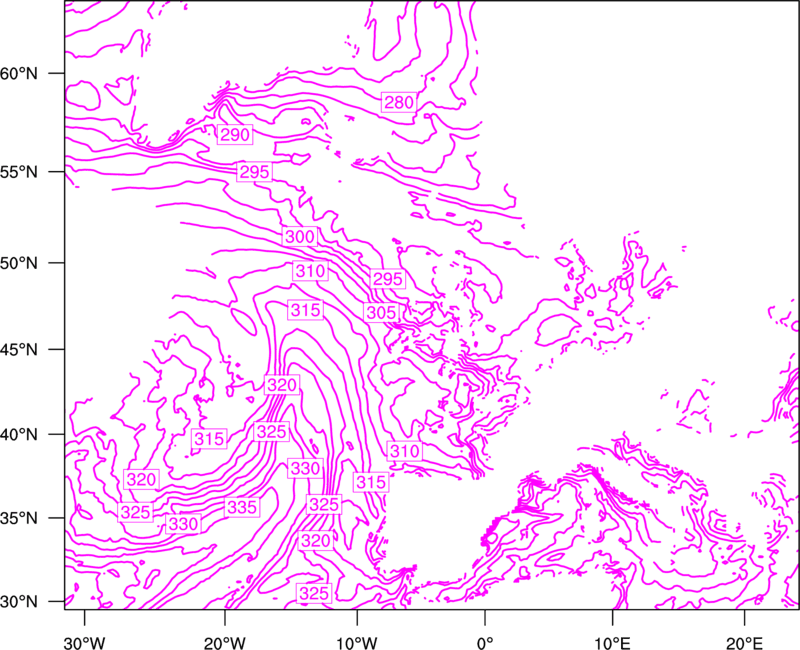Click the 55°N latitude axis label
The height and width of the screenshot is (650, 800).
coord(19,172)
